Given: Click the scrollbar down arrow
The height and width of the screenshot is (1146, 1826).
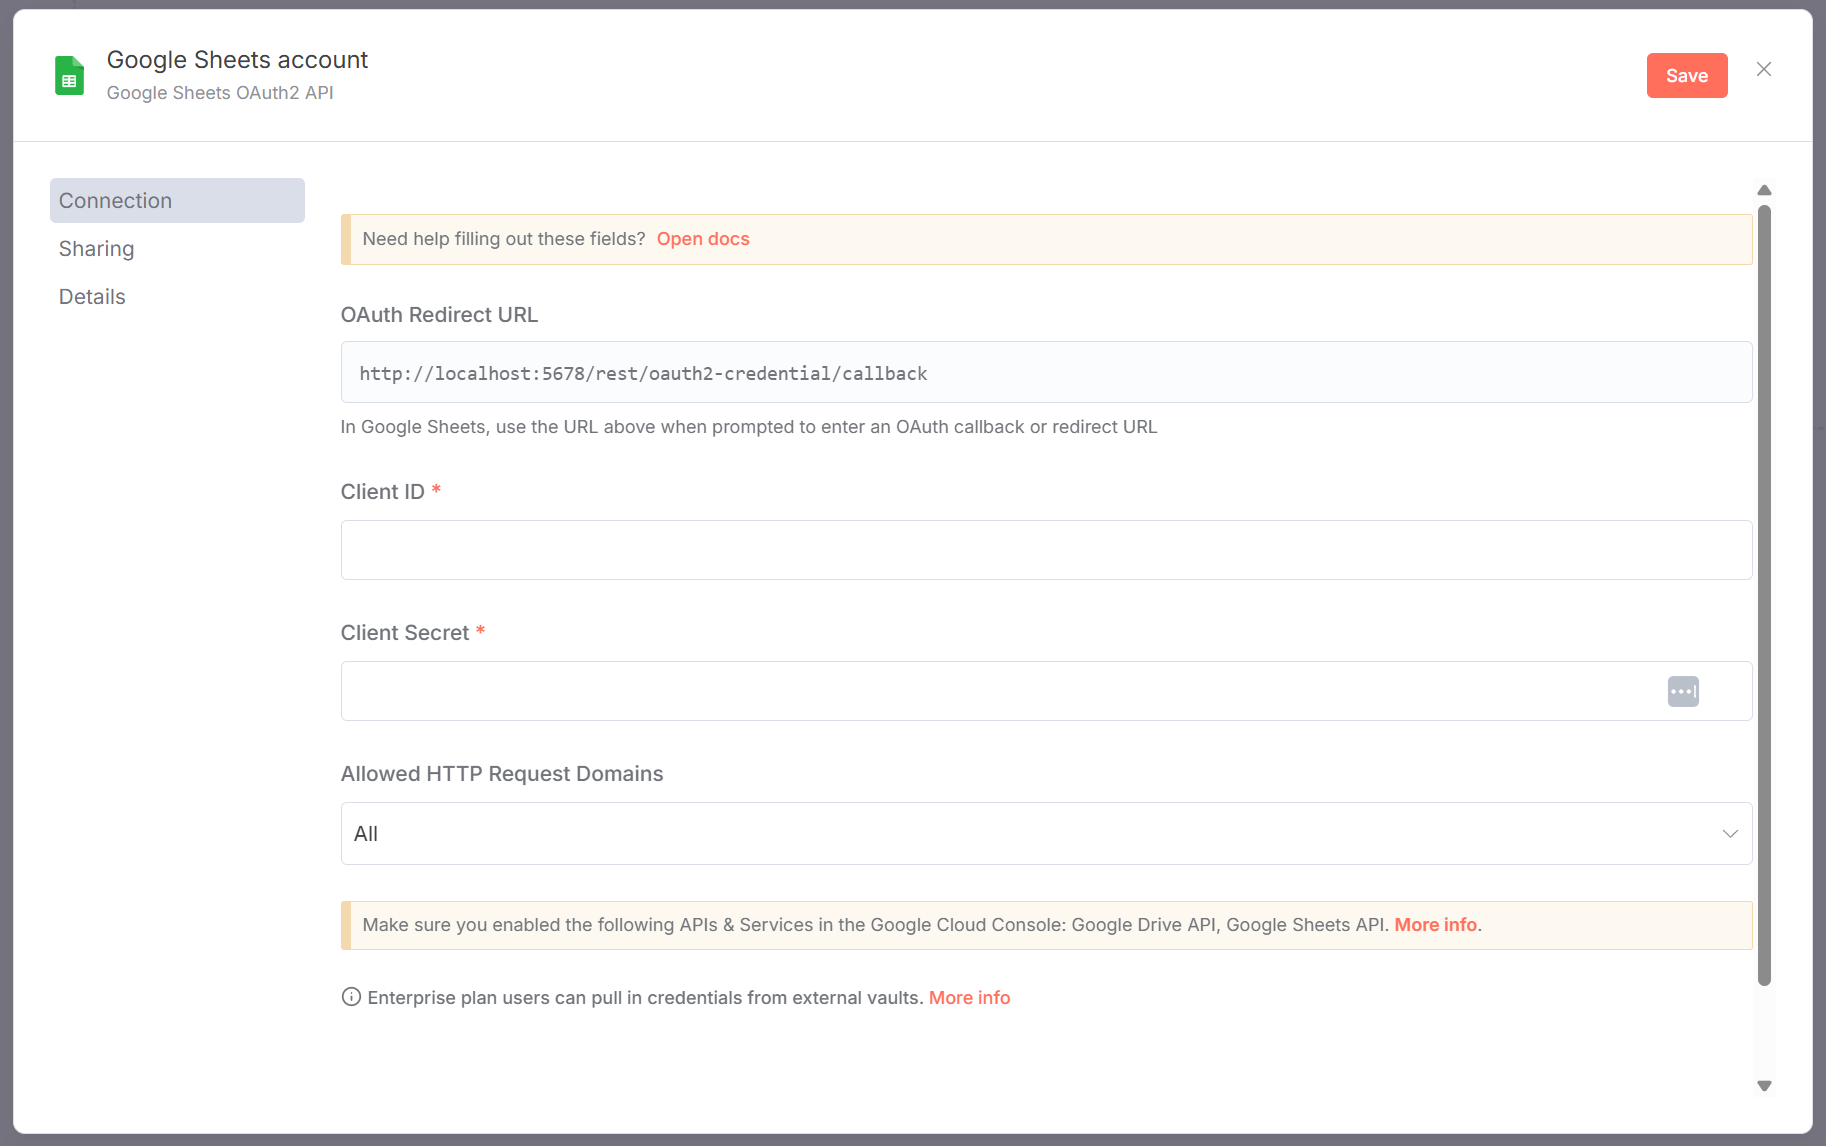Looking at the screenshot, I should 1764,1086.
